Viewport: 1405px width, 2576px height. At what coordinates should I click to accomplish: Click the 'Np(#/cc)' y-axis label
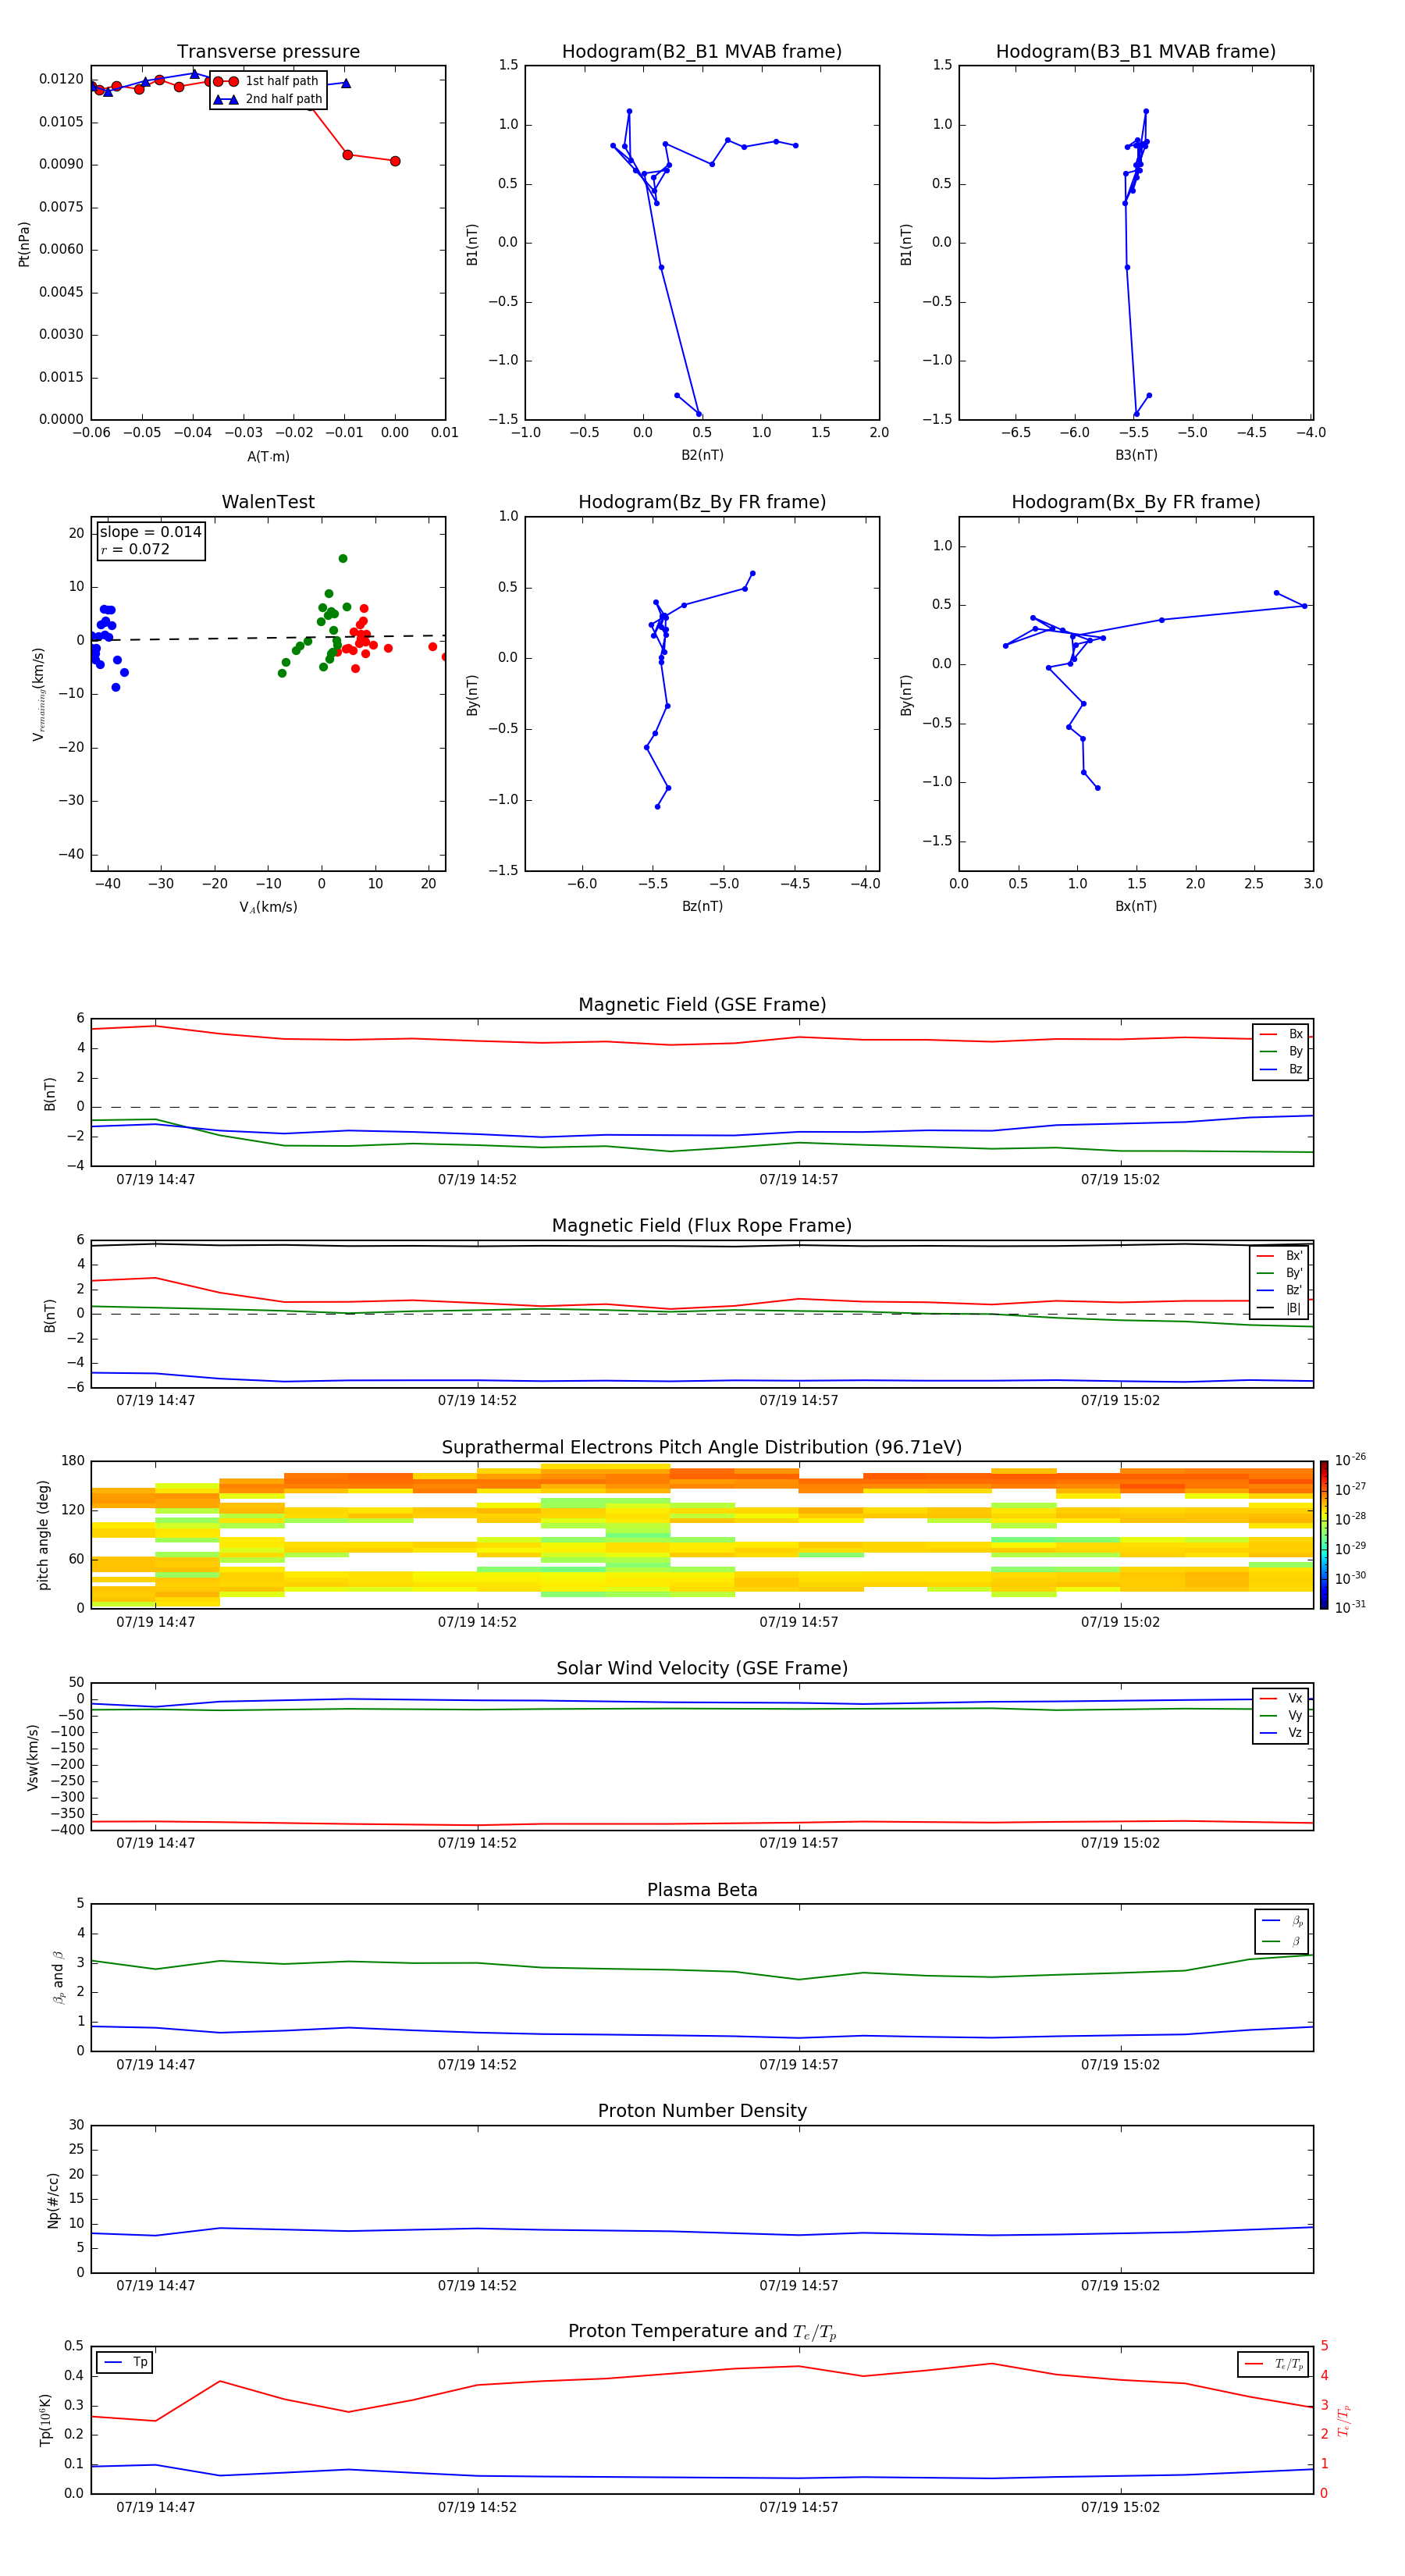coord(53,2200)
